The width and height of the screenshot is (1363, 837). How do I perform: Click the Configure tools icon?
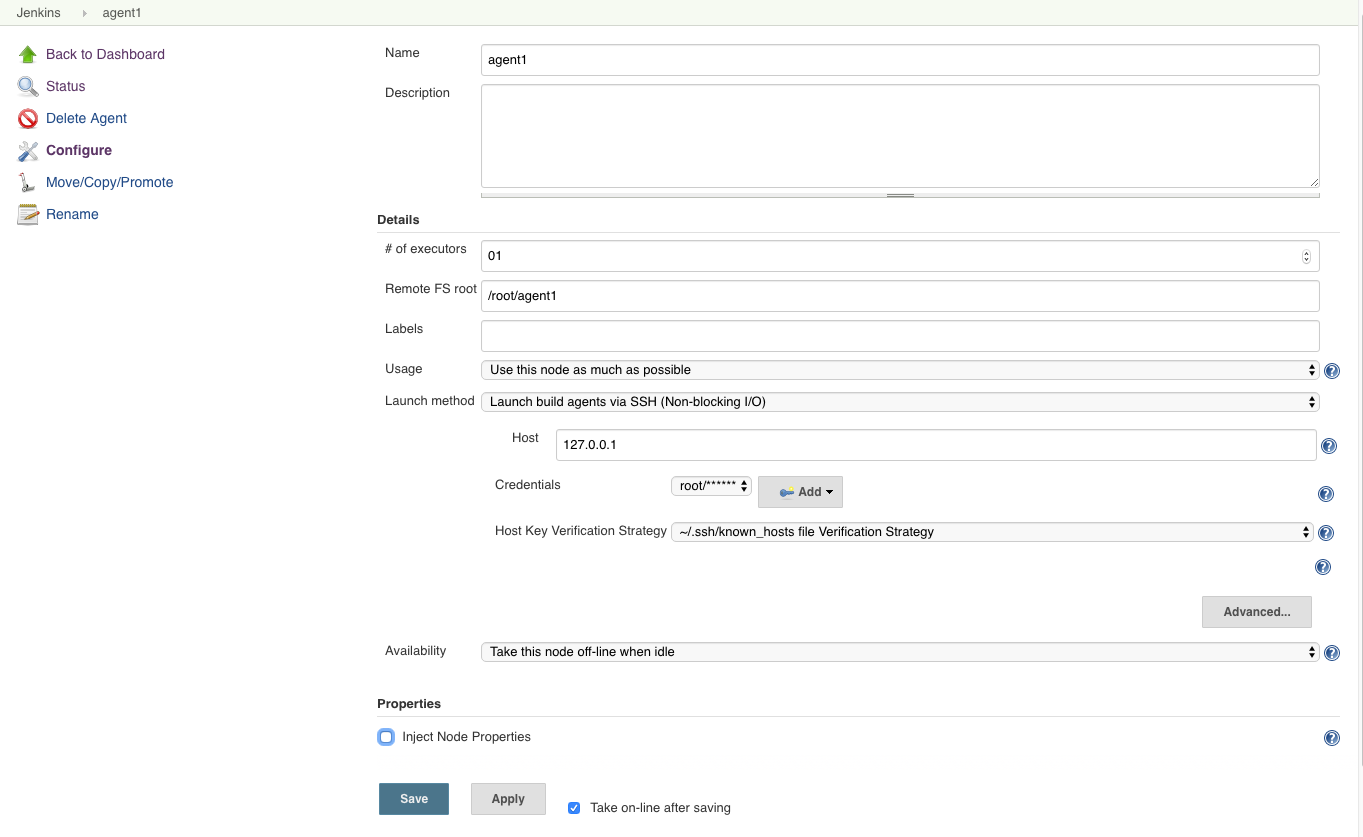(x=28, y=150)
